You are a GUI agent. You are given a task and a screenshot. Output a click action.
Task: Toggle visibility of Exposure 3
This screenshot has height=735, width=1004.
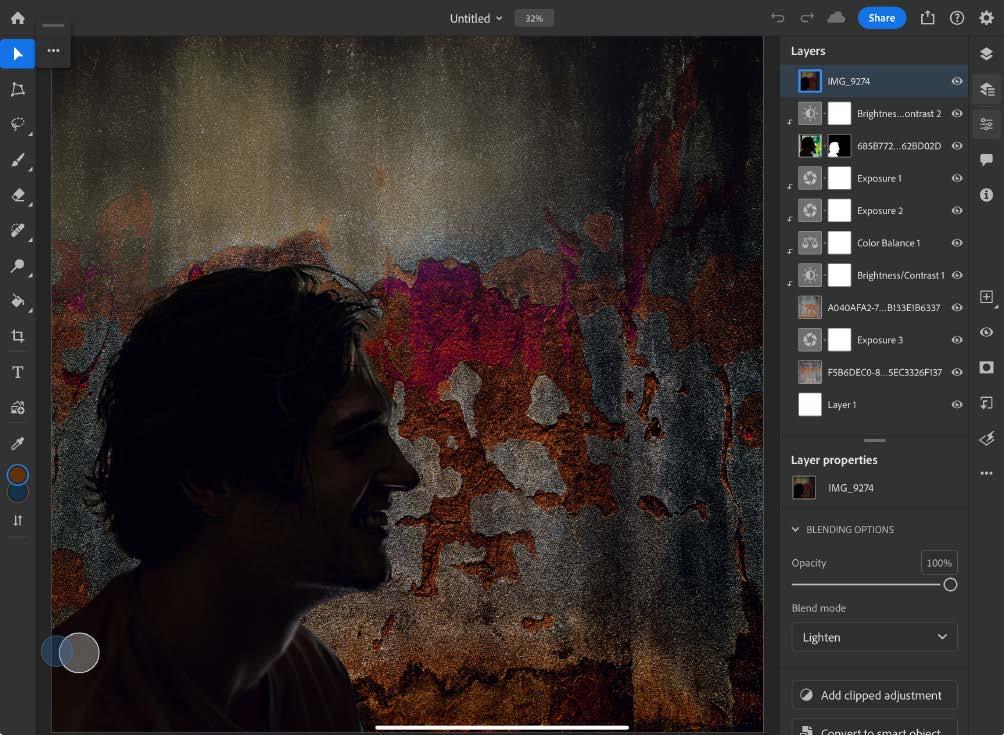point(957,340)
